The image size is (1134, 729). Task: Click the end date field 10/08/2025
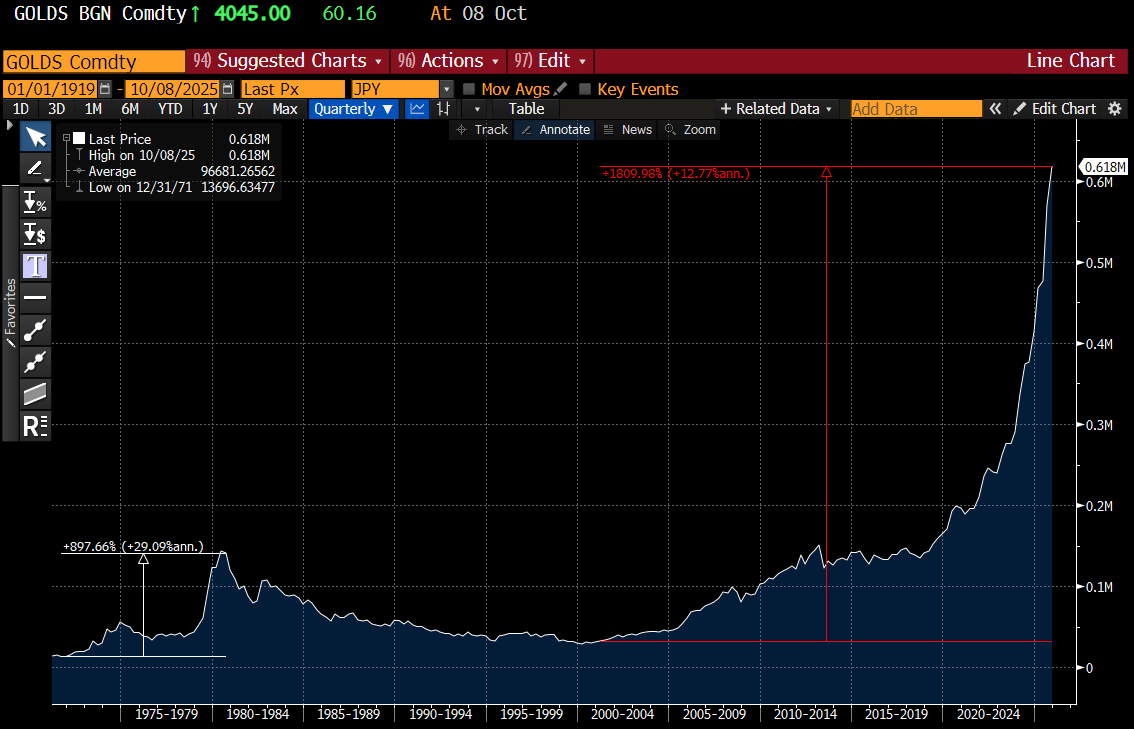173,89
